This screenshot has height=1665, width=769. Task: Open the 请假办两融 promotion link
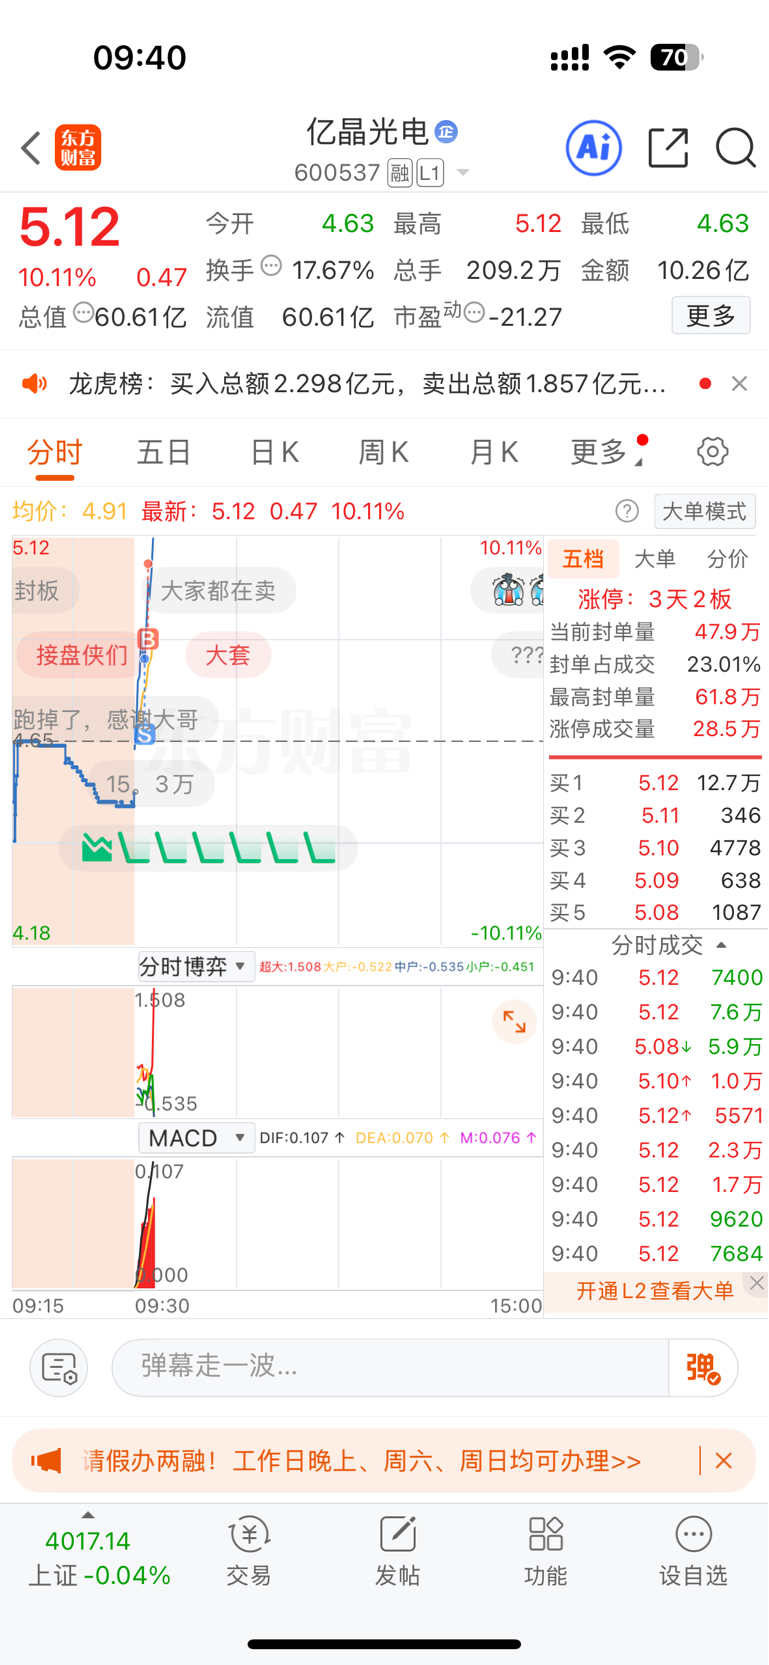coord(361,1461)
